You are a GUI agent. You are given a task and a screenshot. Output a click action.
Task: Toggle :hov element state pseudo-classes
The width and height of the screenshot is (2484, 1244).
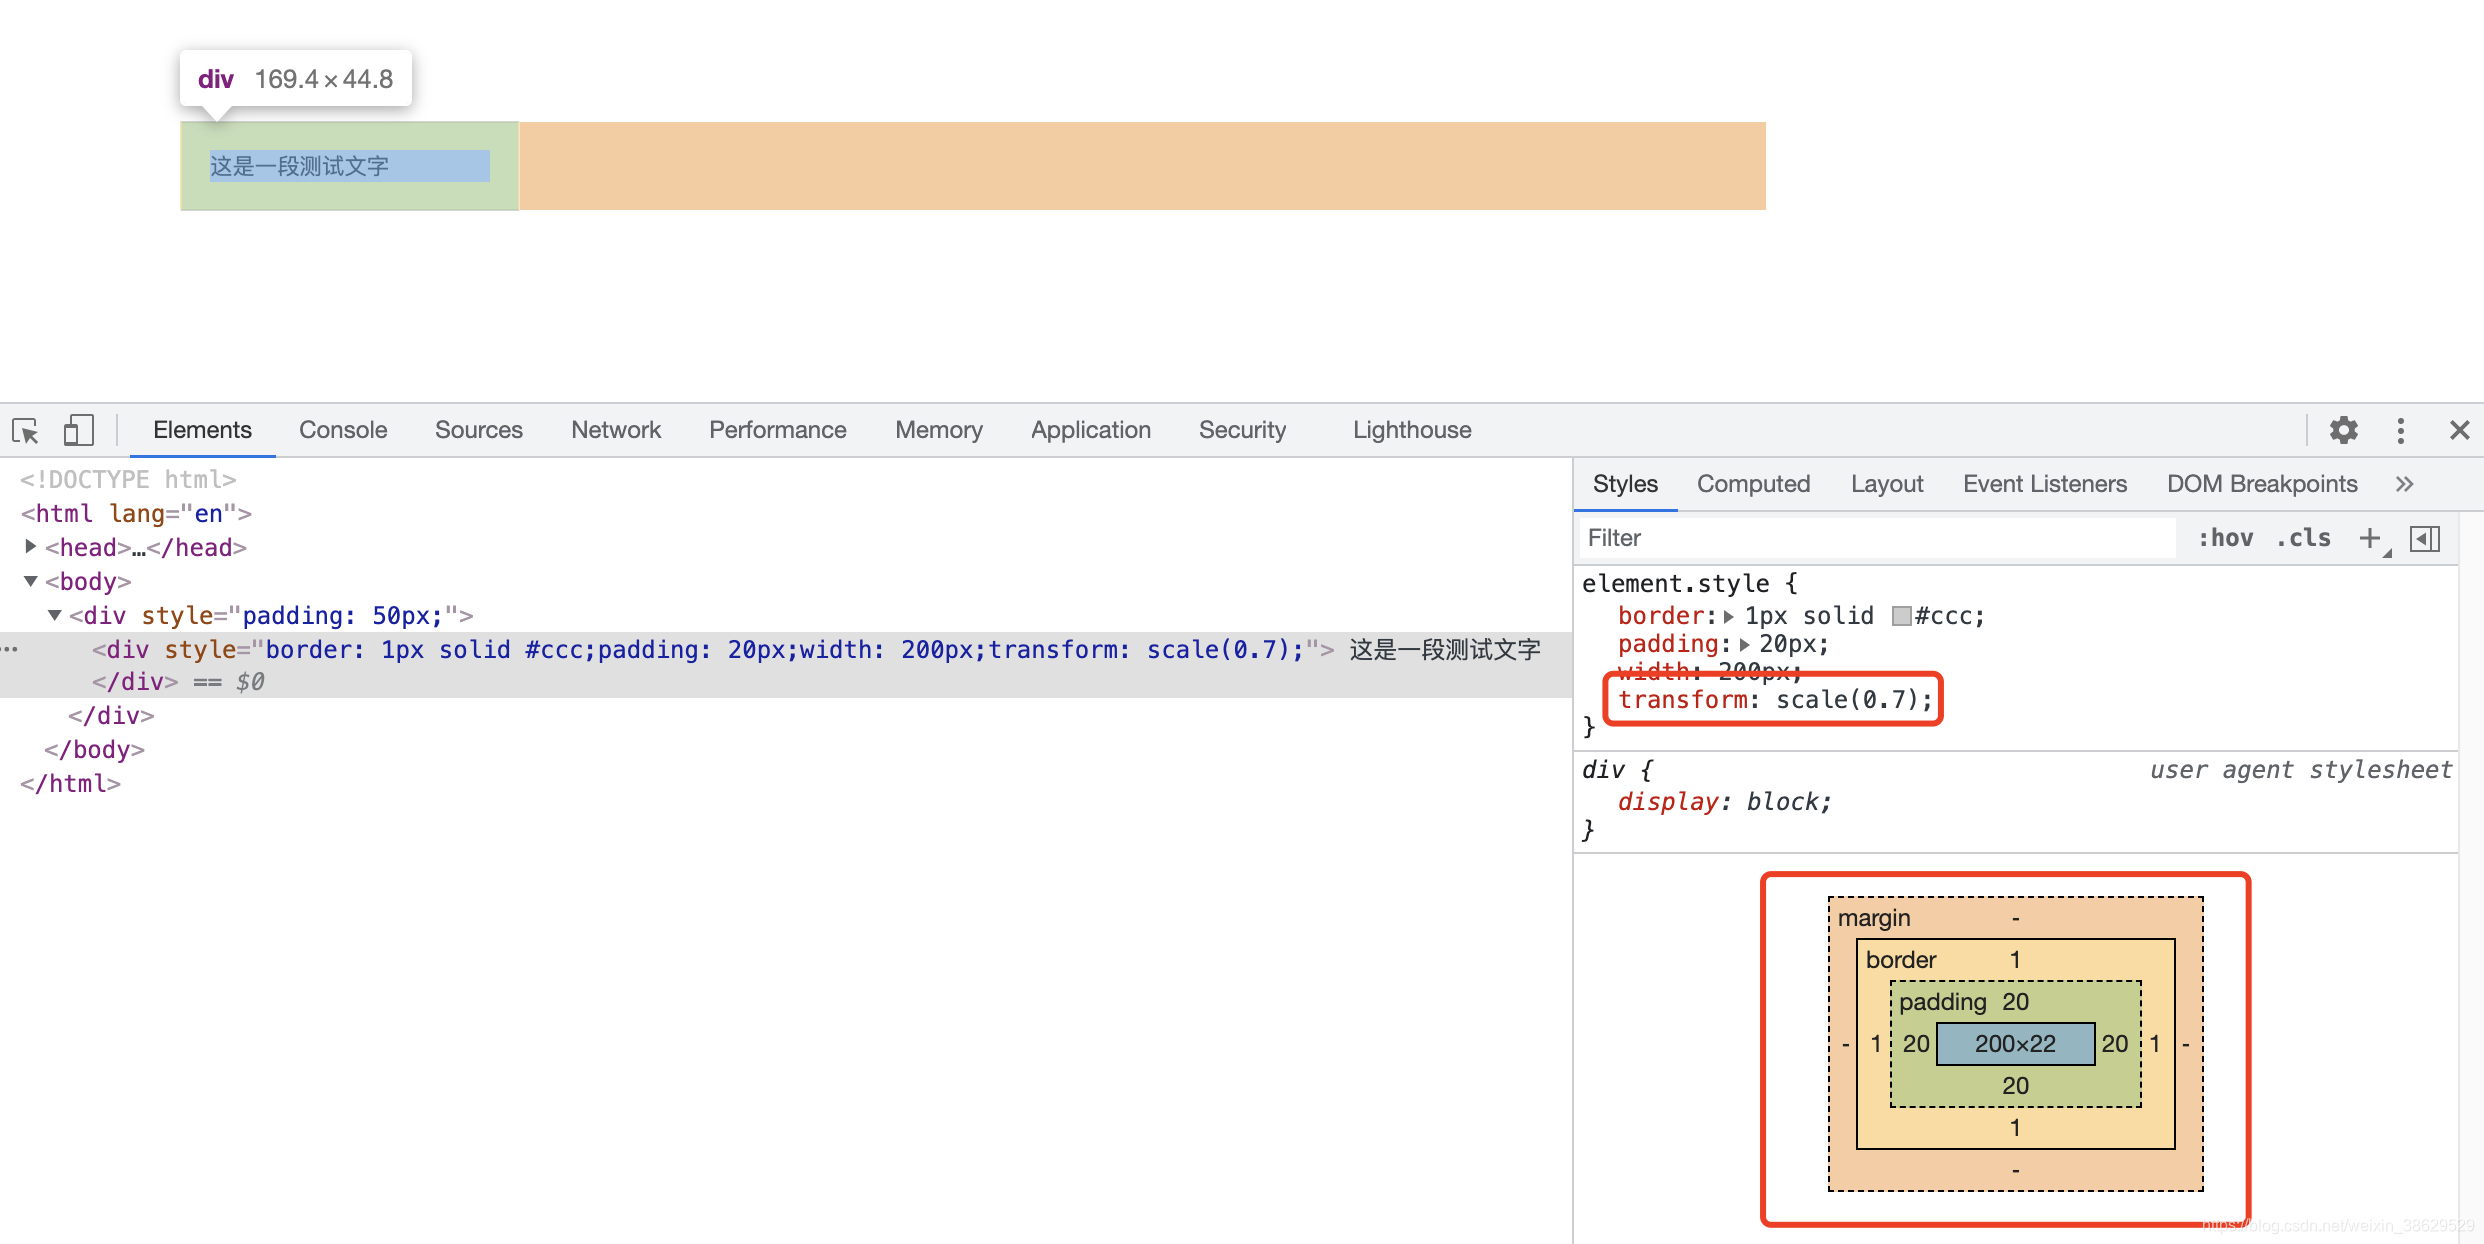pyautogui.click(x=2227, y=538)
